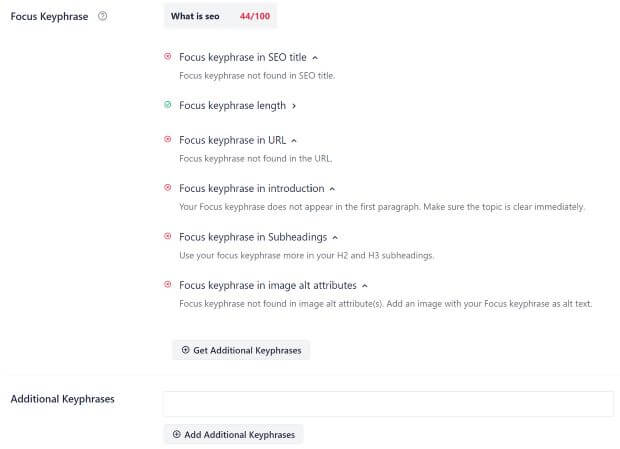Image resolution: width=620 pixels, height=449 pixels.
Task: Click red error icon beside image alt attributes
Action: click(168, 284)
